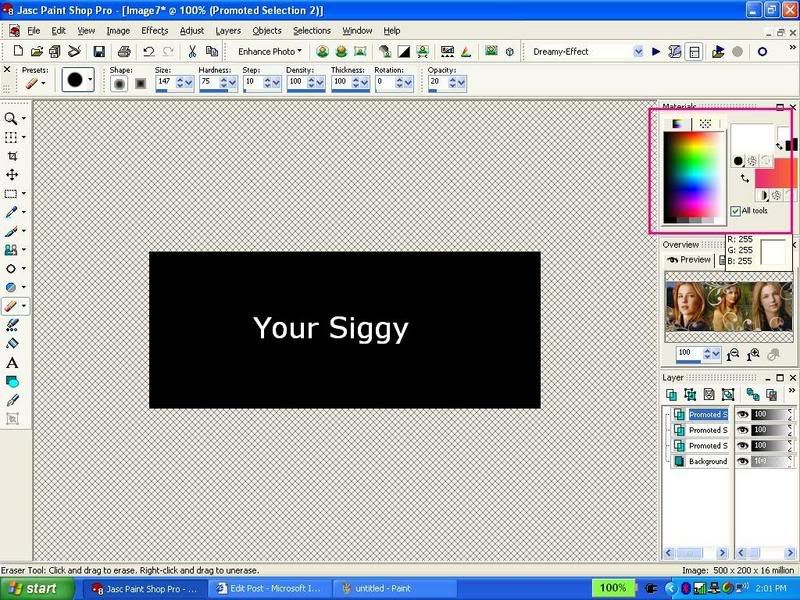Open the Enhance Photo dropdown
Image resolution: width=800 pixels, height=600 pixels.
coord(269,52)
